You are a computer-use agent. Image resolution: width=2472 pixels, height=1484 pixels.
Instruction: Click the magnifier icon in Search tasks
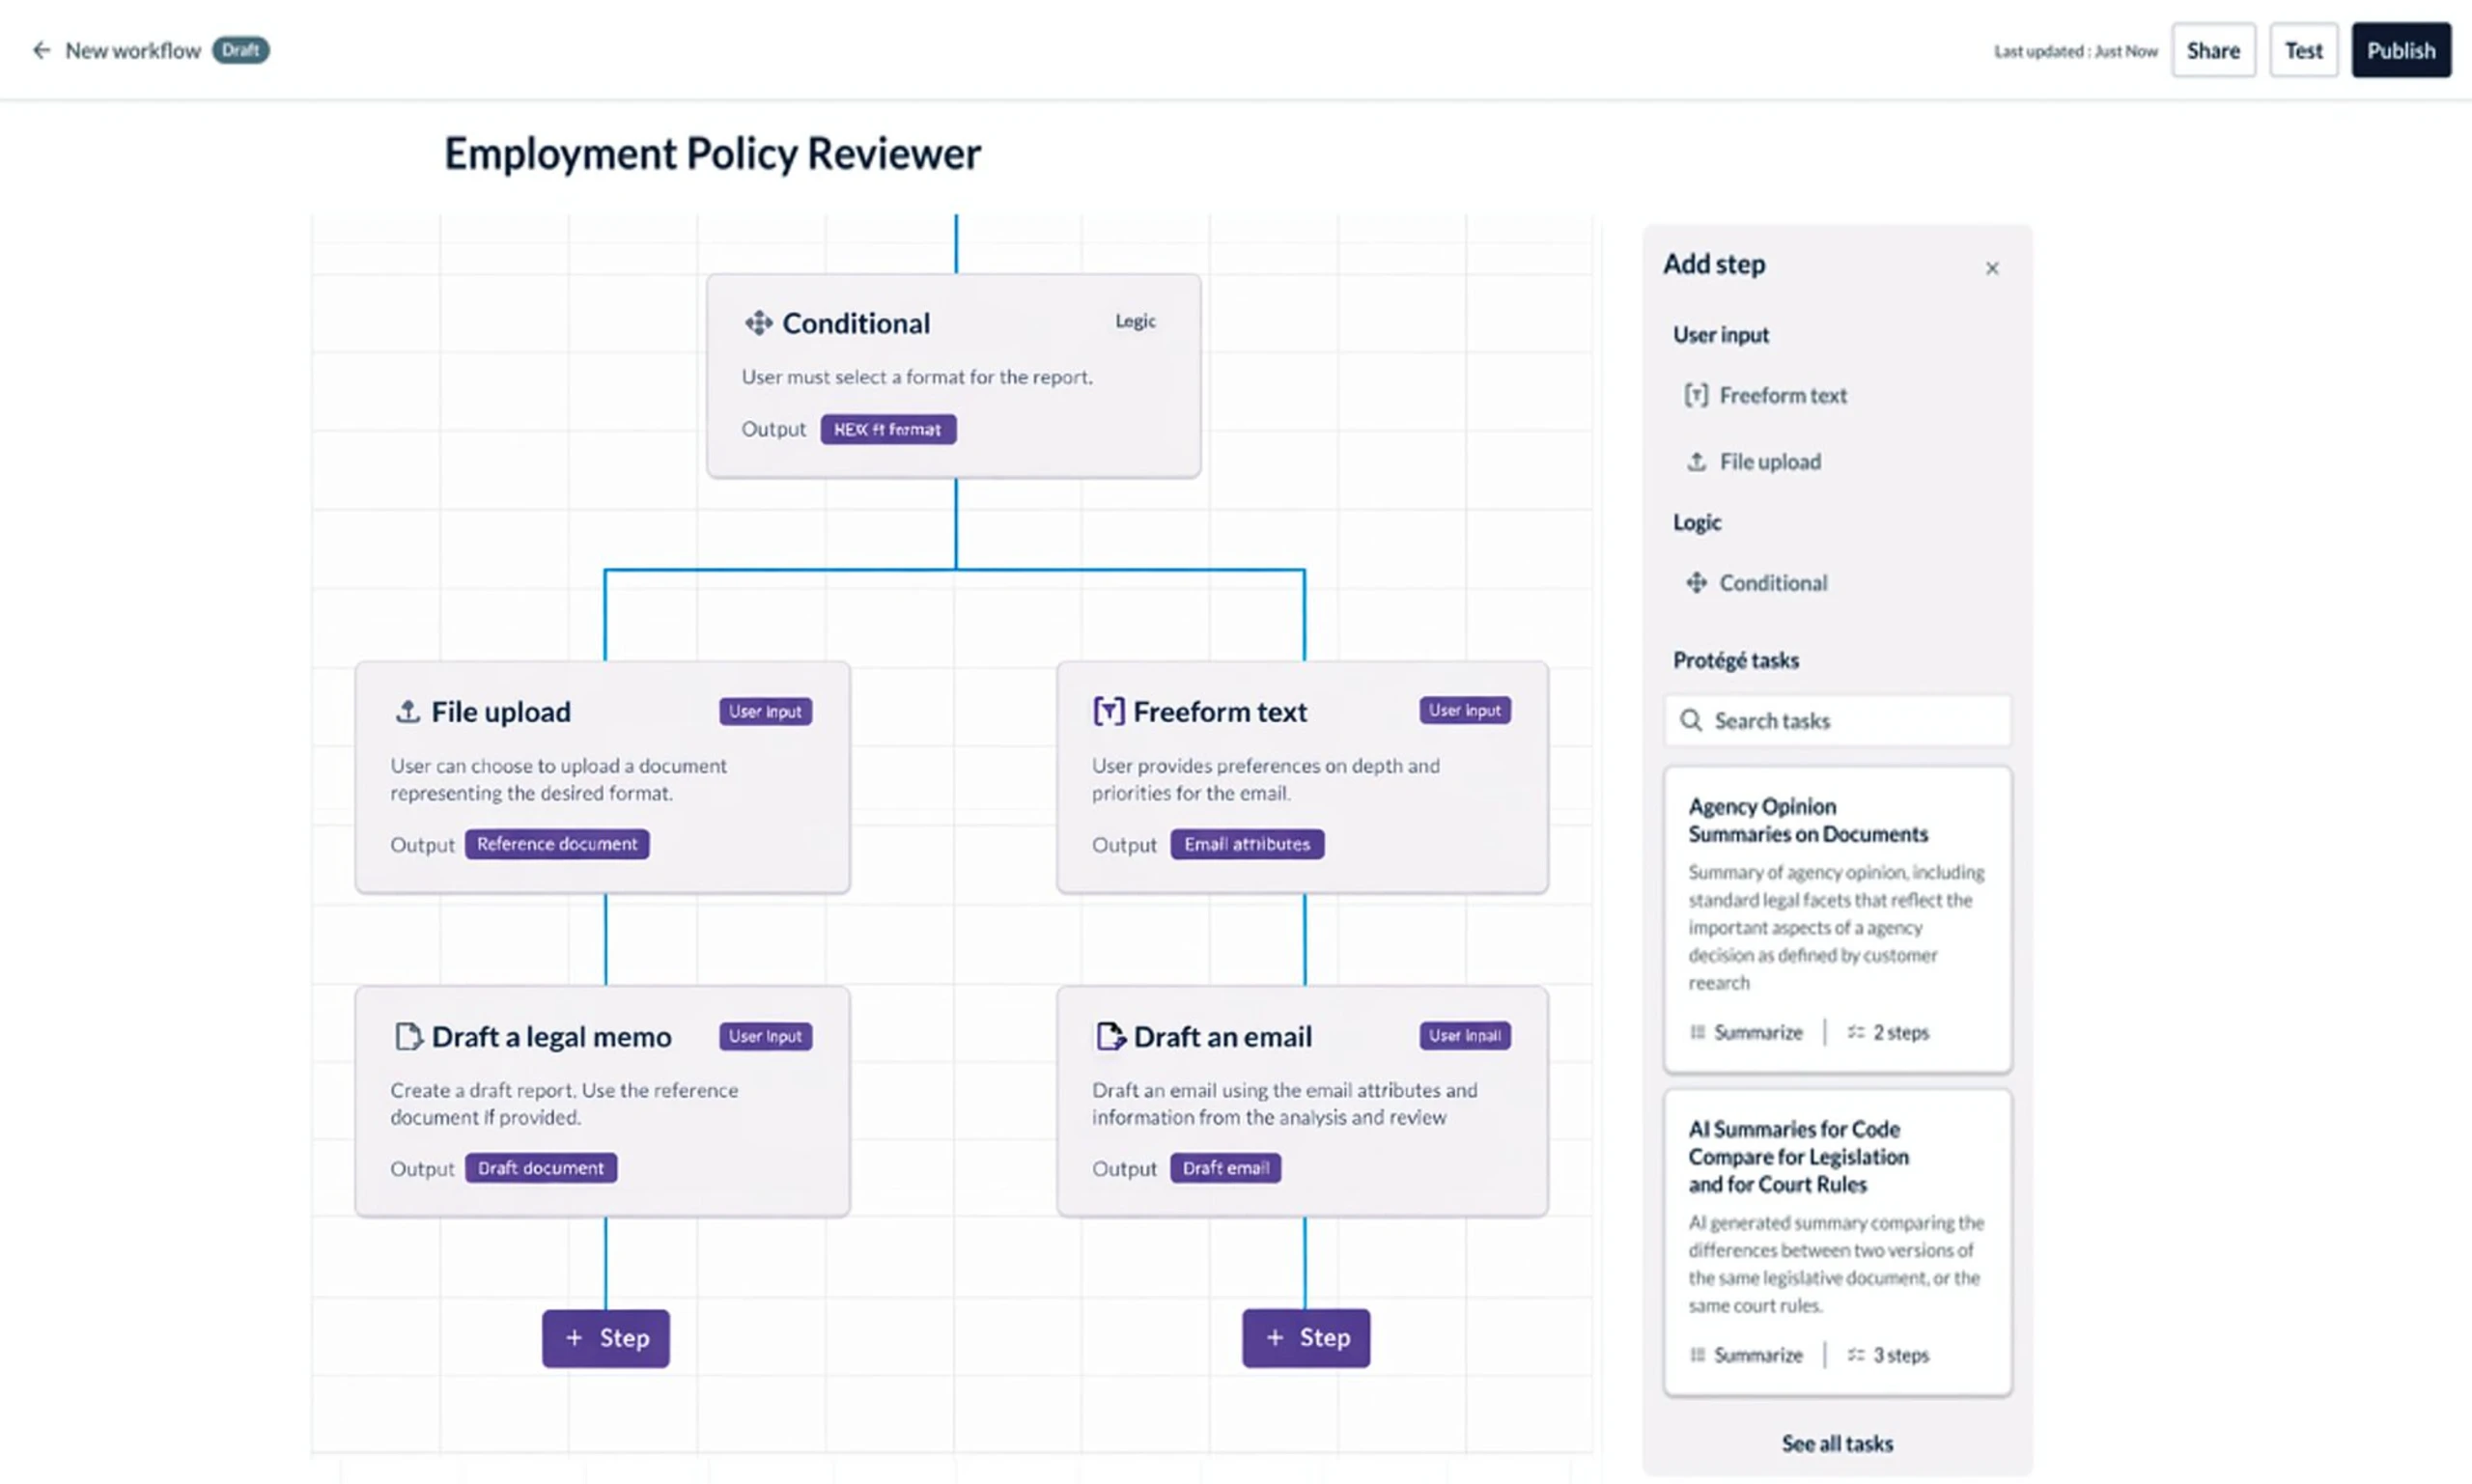click(x=1691, y=721)
